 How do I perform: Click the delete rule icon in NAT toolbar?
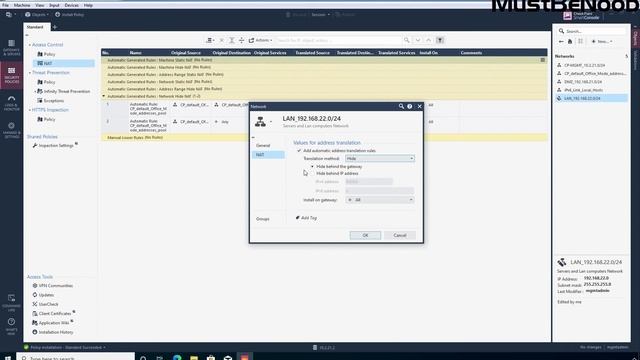[x=222, y=40]
